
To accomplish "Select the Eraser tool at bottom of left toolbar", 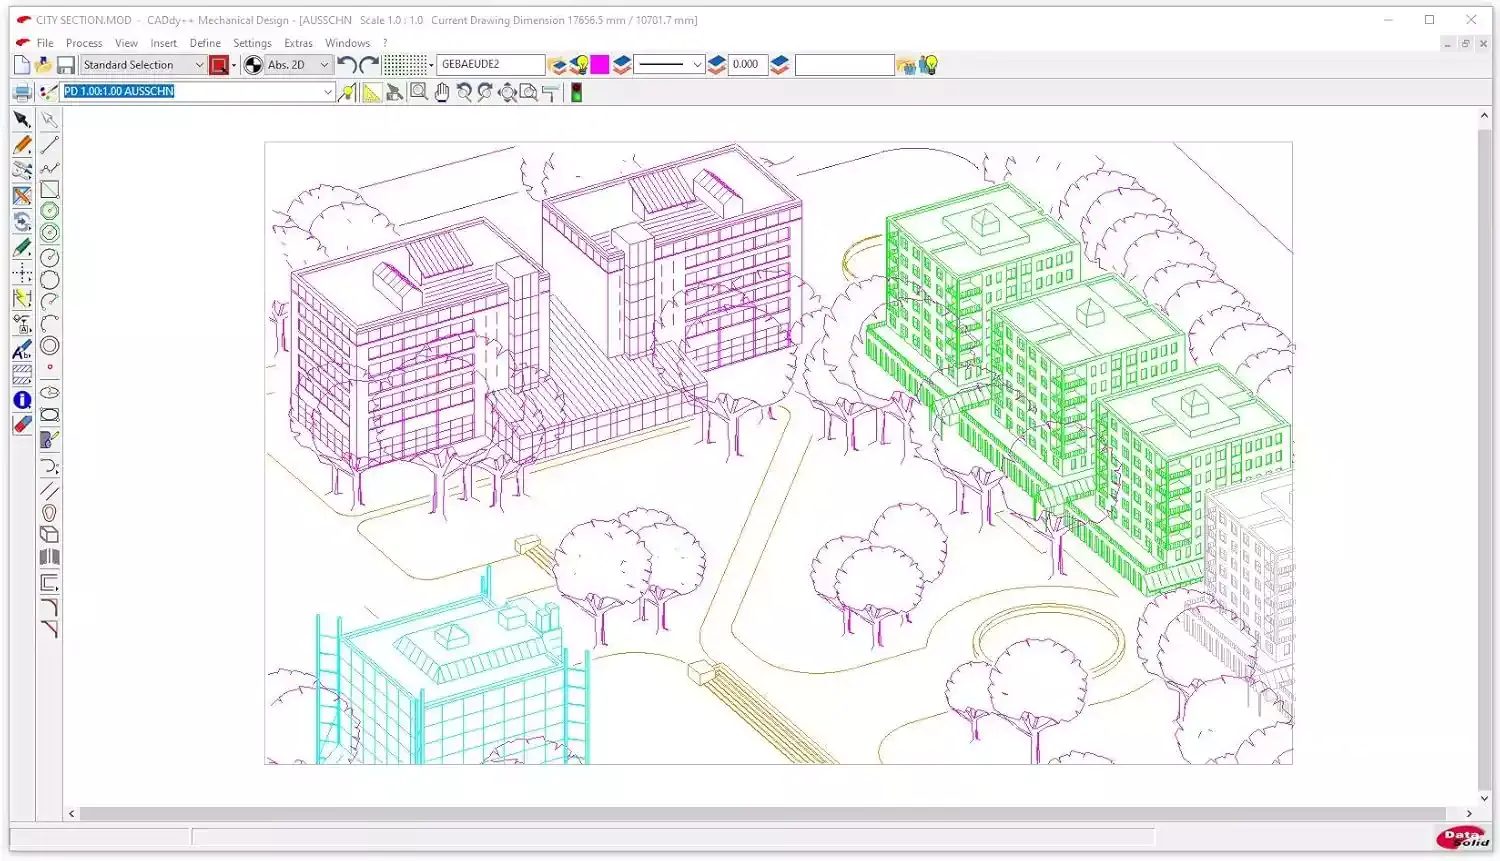I will [22, 424].
